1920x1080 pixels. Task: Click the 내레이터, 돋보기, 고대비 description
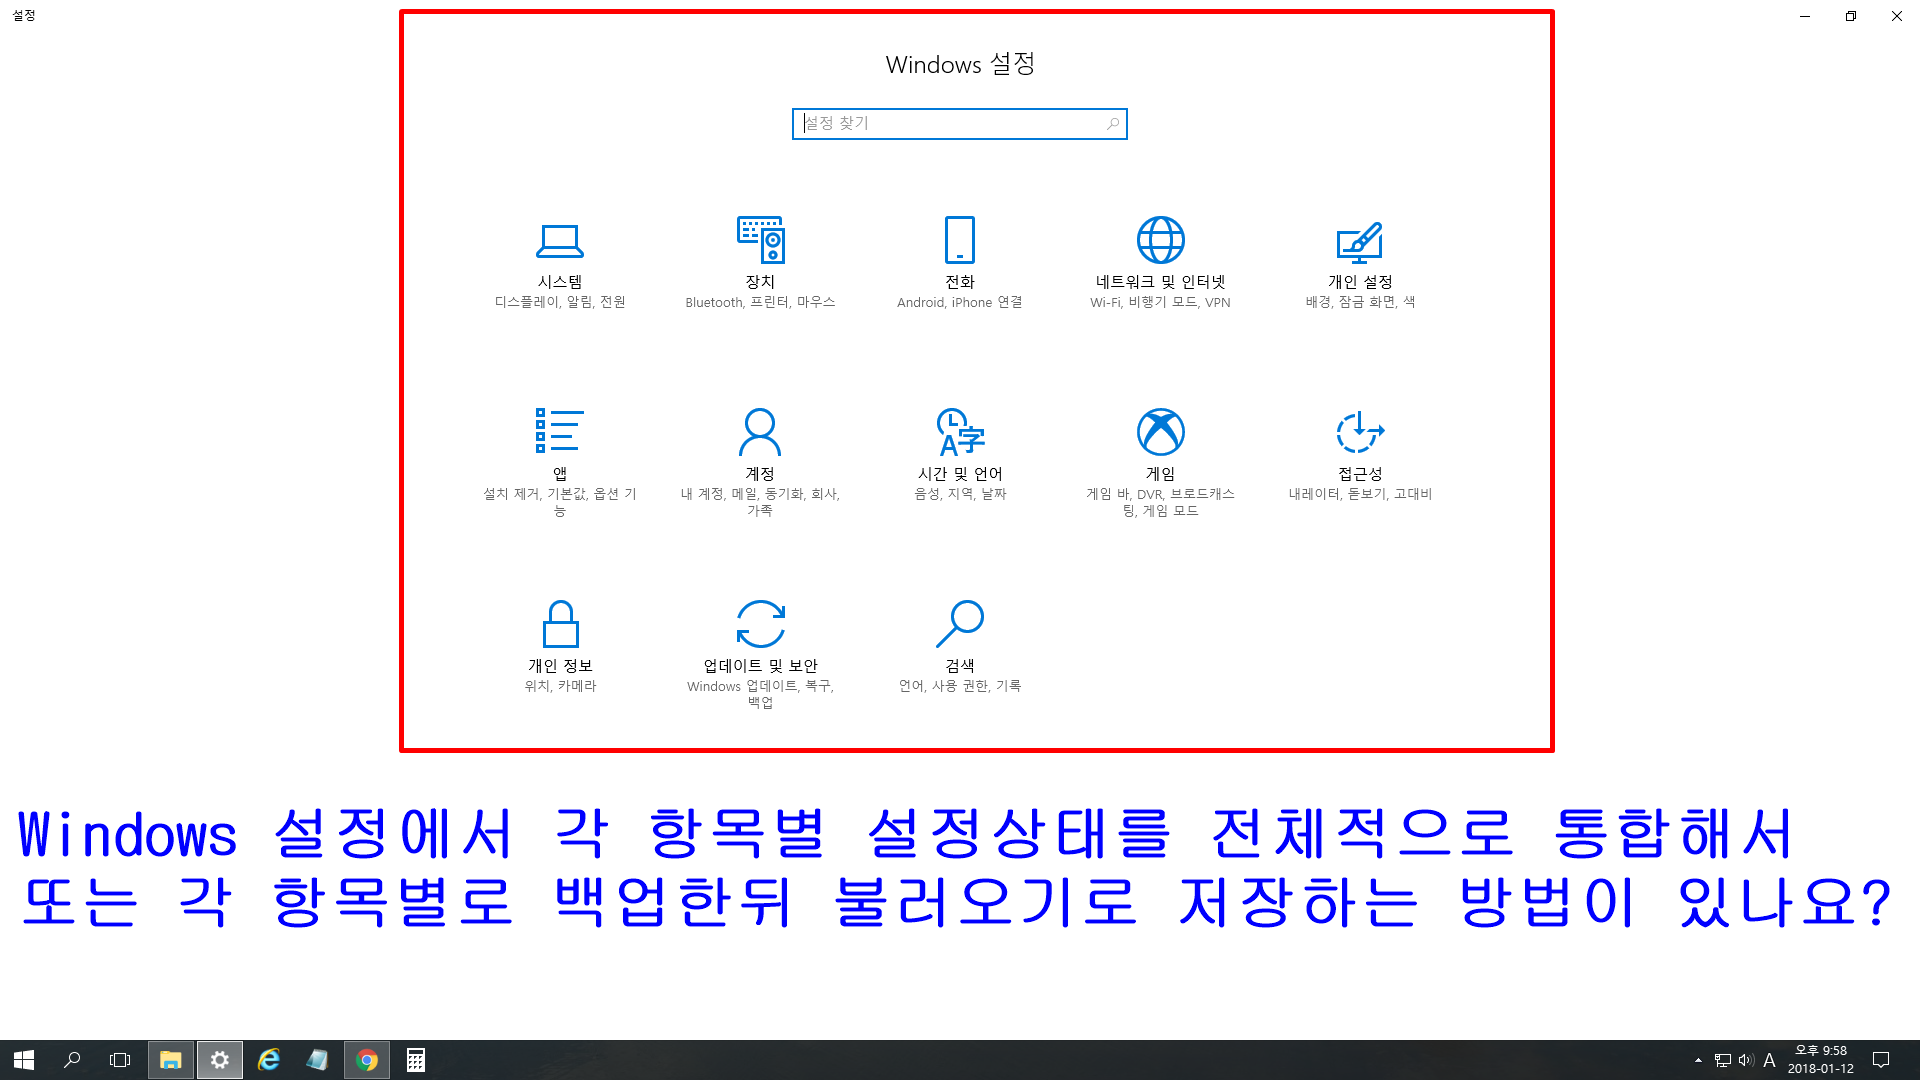coord(1360,494)
